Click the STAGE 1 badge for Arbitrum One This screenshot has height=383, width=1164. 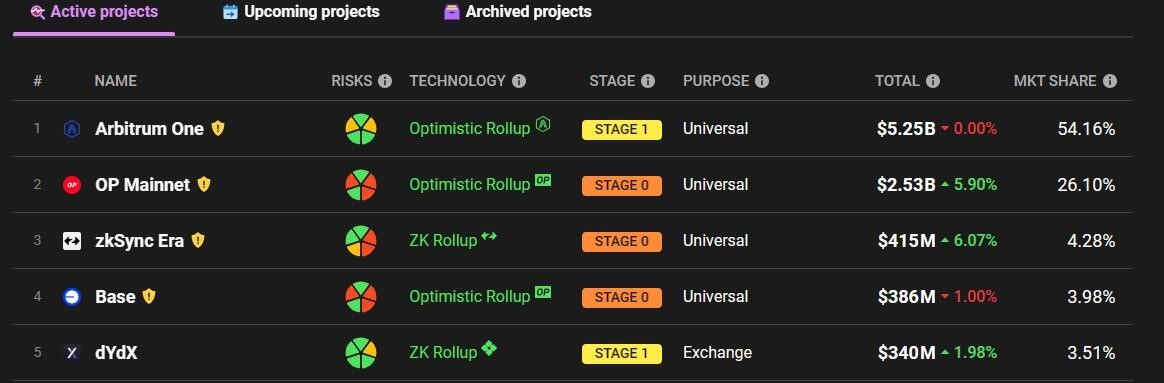(621, 129)
